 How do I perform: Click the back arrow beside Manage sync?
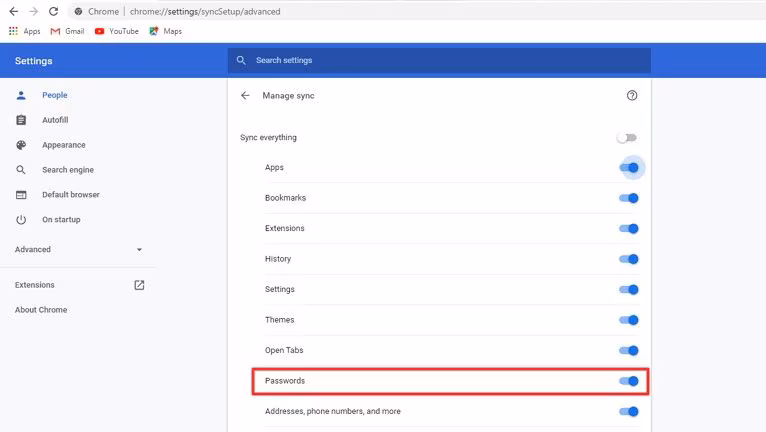coord(245,96)
